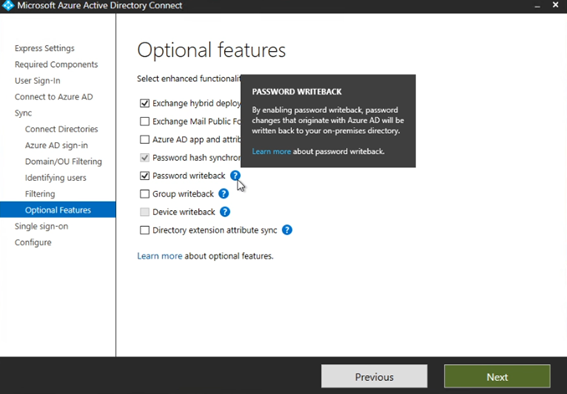This screenshot has height=394, width=567.
Task: Open Domain/OU Filtering sub-step
Action: pyautogui.click(x=63, y=162)
